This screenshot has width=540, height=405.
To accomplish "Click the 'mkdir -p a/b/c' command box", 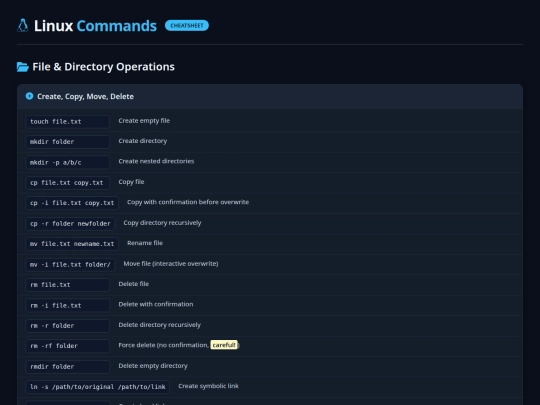I will point(68,162).
